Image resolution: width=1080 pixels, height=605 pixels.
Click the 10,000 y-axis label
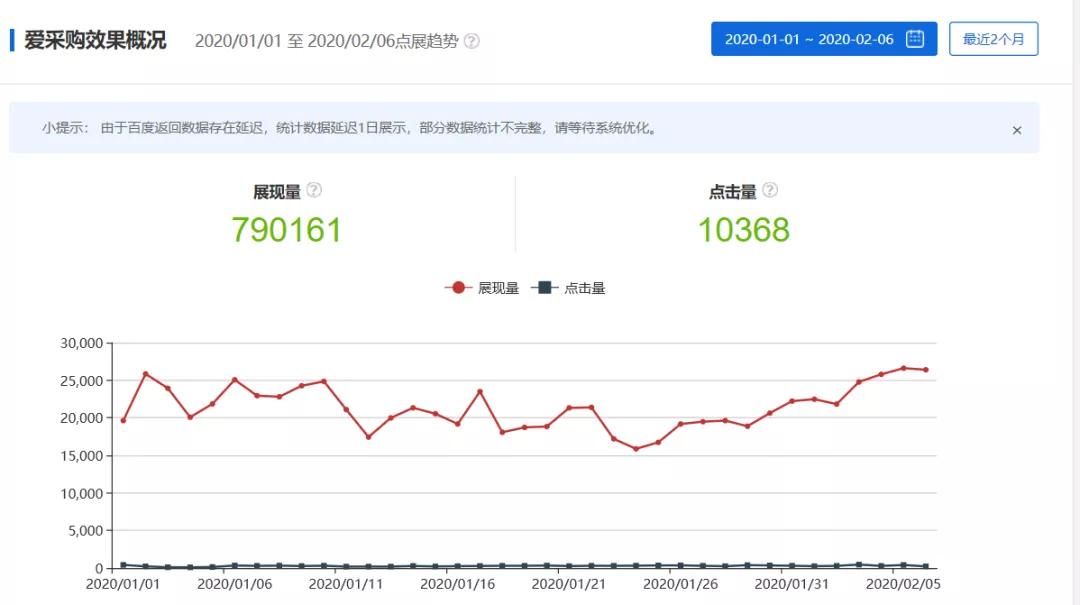coord(81,494)
